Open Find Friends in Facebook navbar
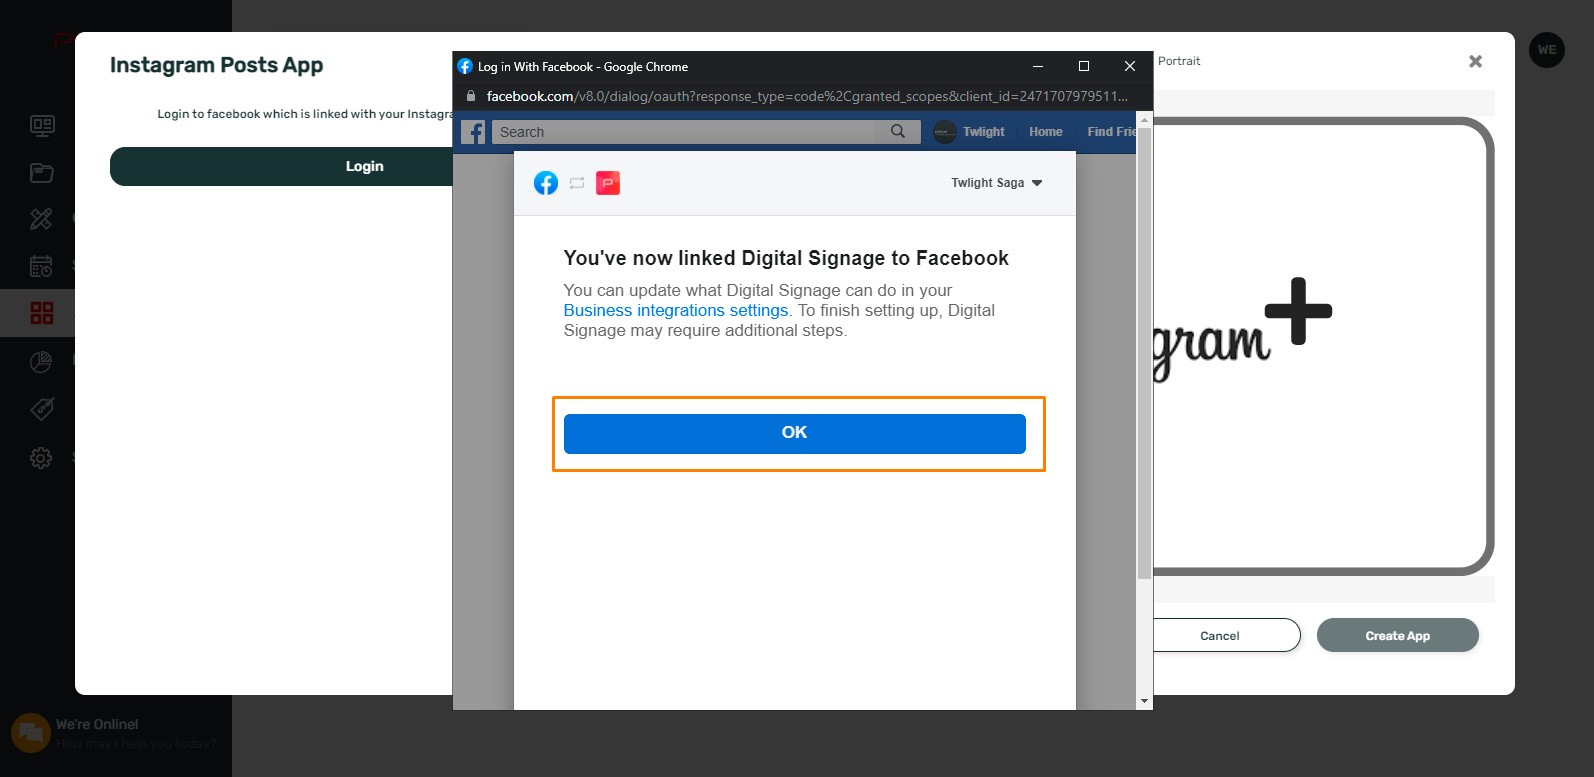1594x777 pixels. coord(1111,132)
